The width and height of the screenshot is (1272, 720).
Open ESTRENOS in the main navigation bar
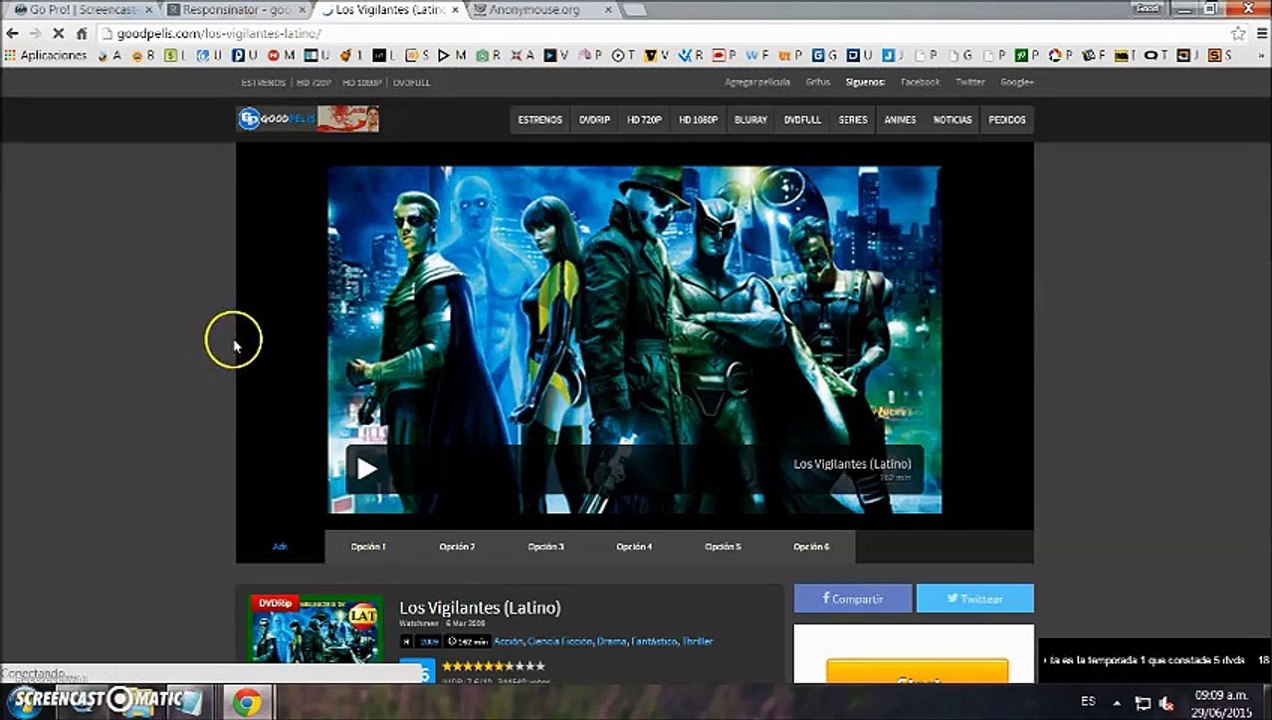coord(540,120)
